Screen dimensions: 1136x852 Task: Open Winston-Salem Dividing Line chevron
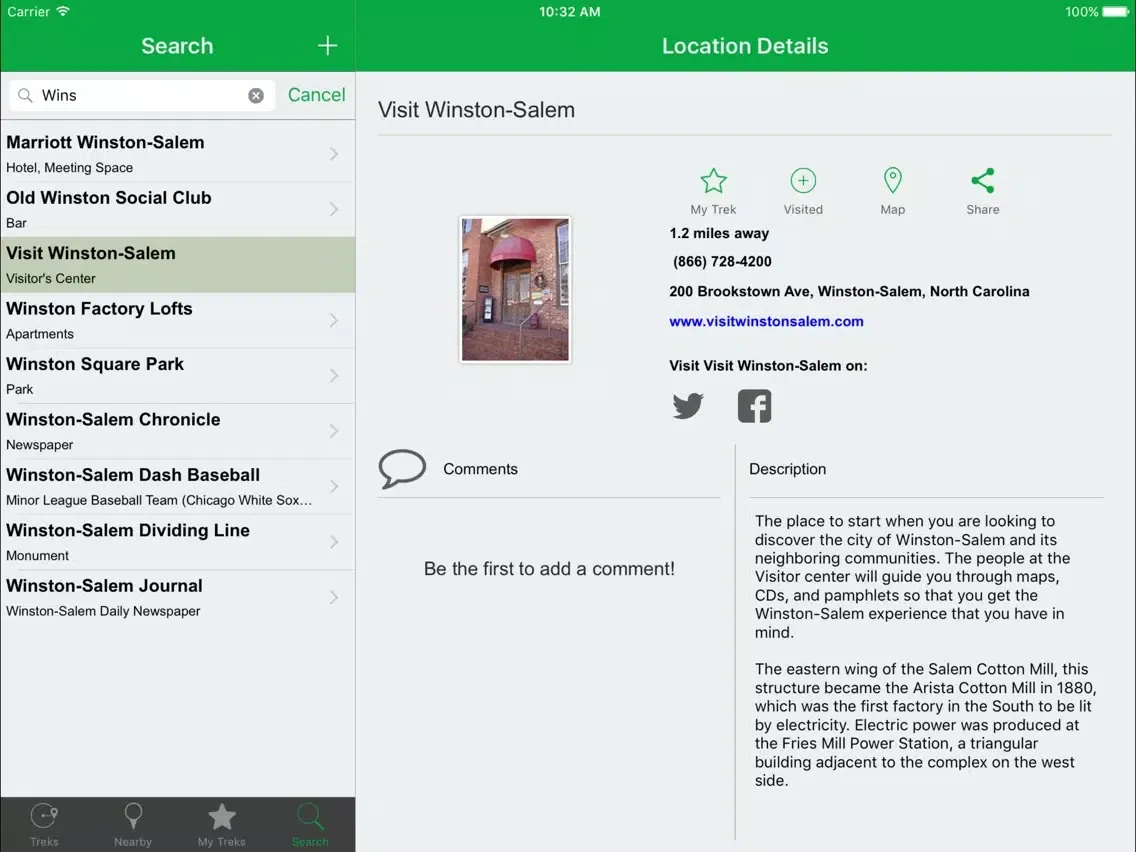pos(334,542)
